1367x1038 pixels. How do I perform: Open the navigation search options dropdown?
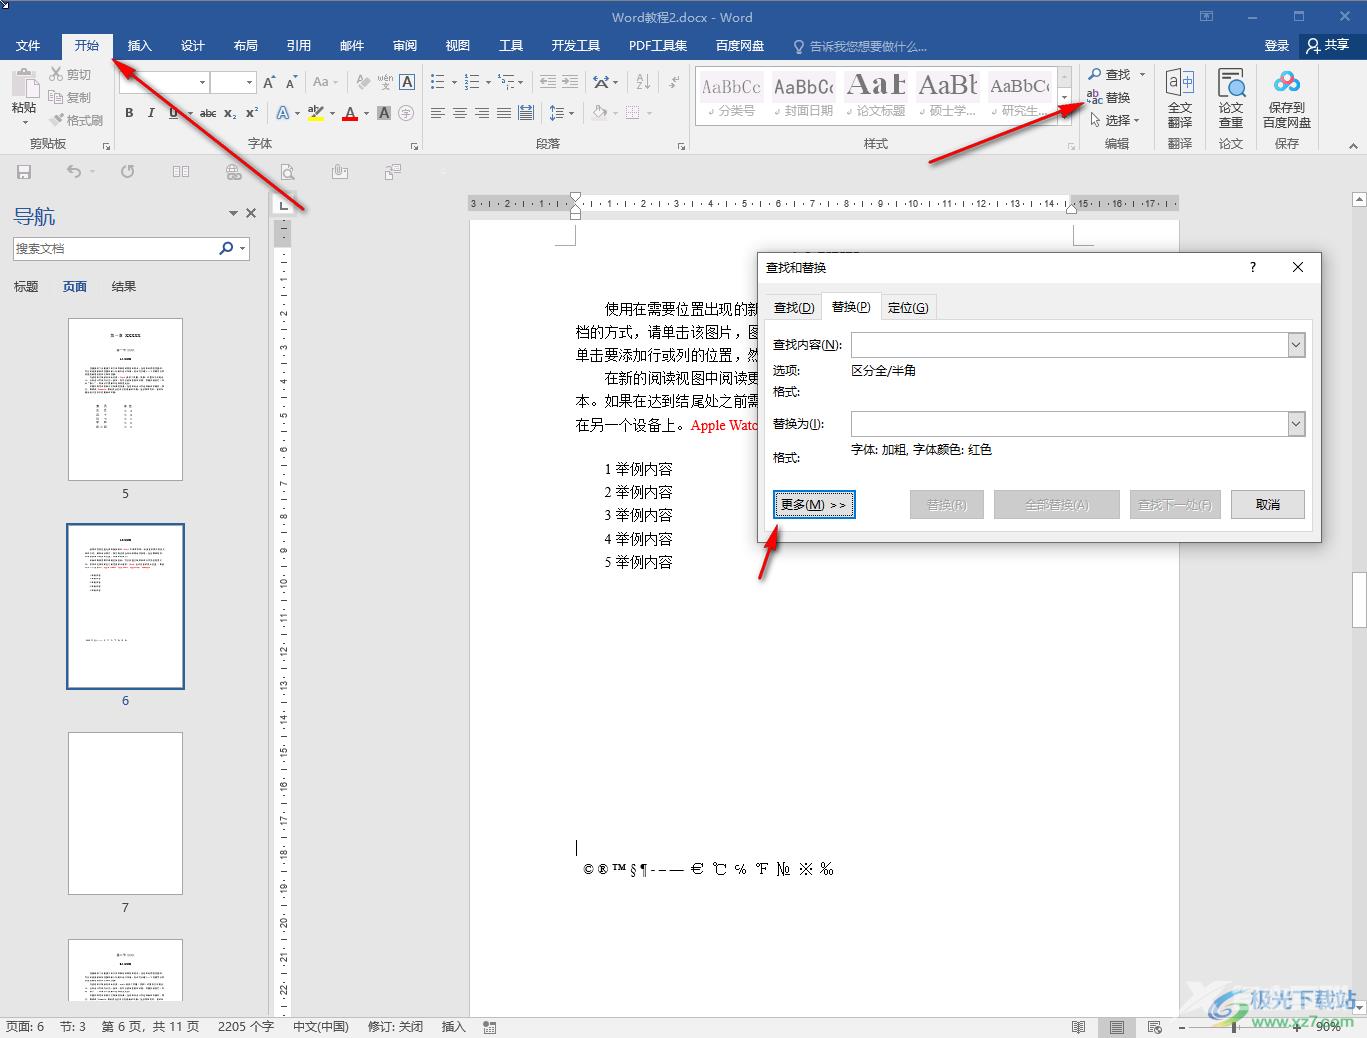point(243,248)
